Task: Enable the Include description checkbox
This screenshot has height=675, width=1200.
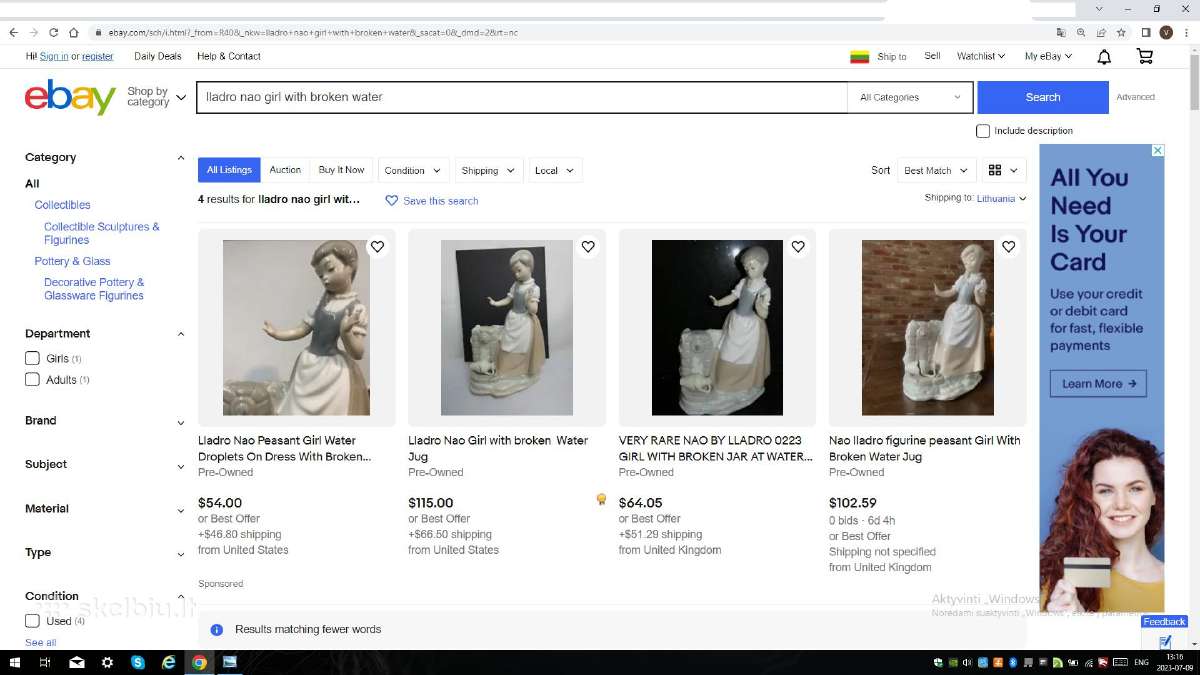Action: pyautogui.click(x=983, y=131)
